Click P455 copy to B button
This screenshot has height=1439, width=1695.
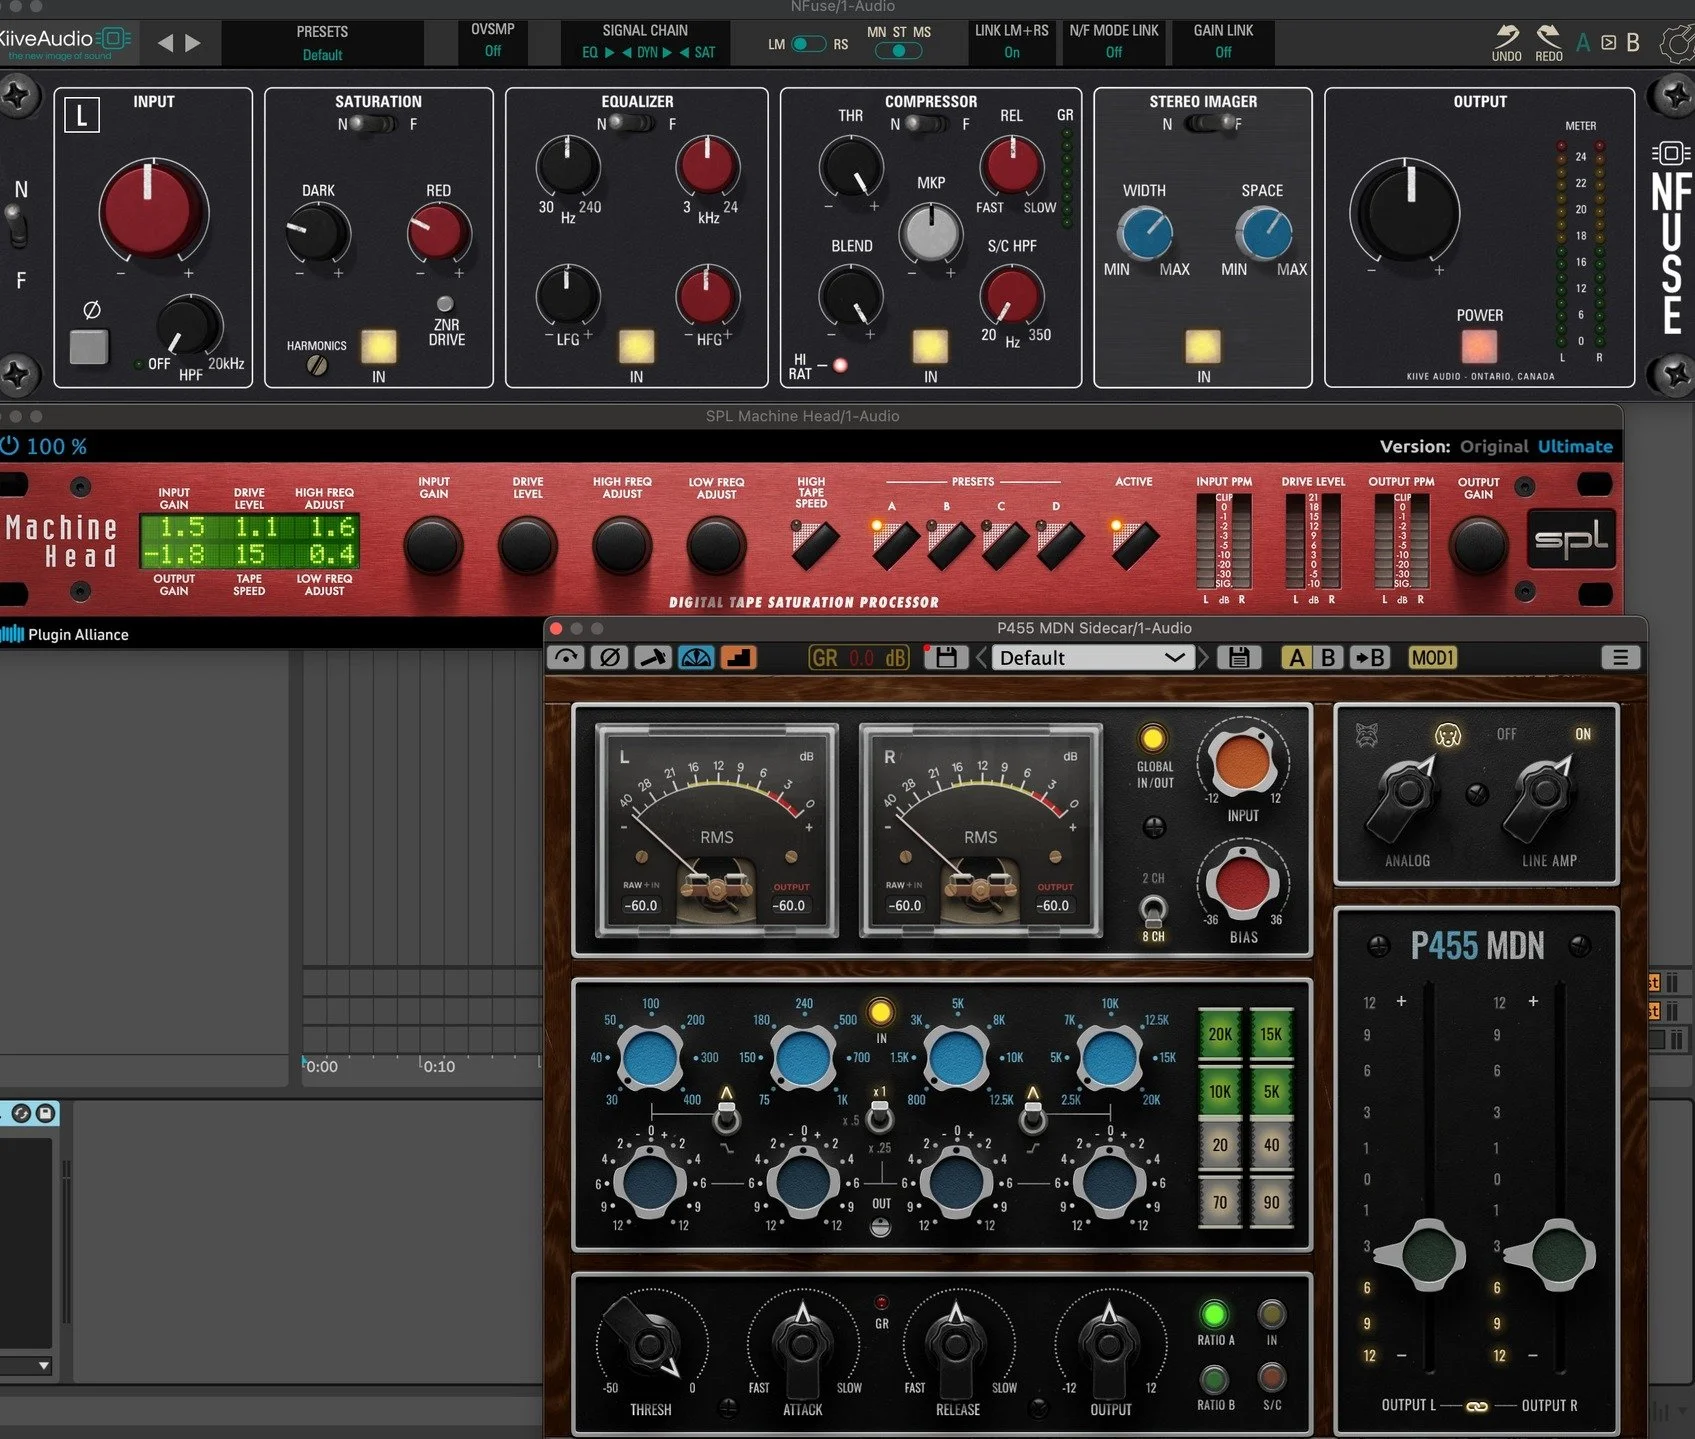click(1369, 657)
